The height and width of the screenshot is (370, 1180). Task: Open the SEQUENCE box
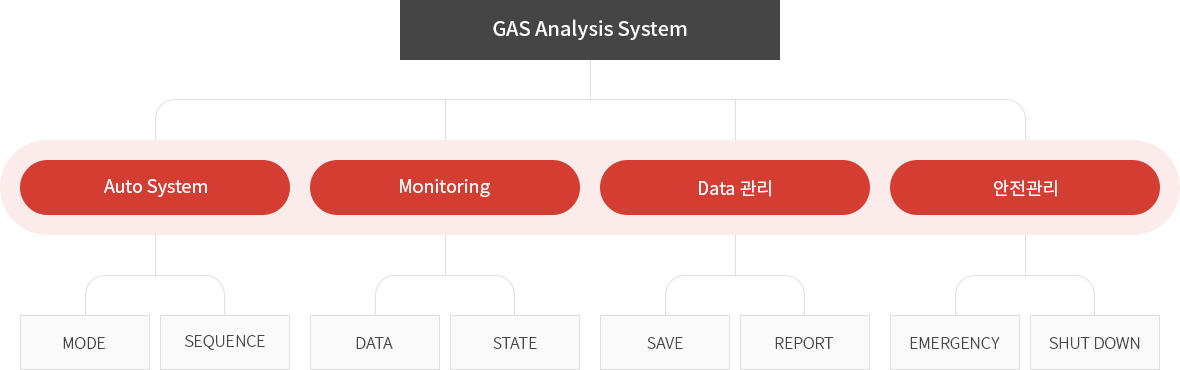(x=225, y=342)
